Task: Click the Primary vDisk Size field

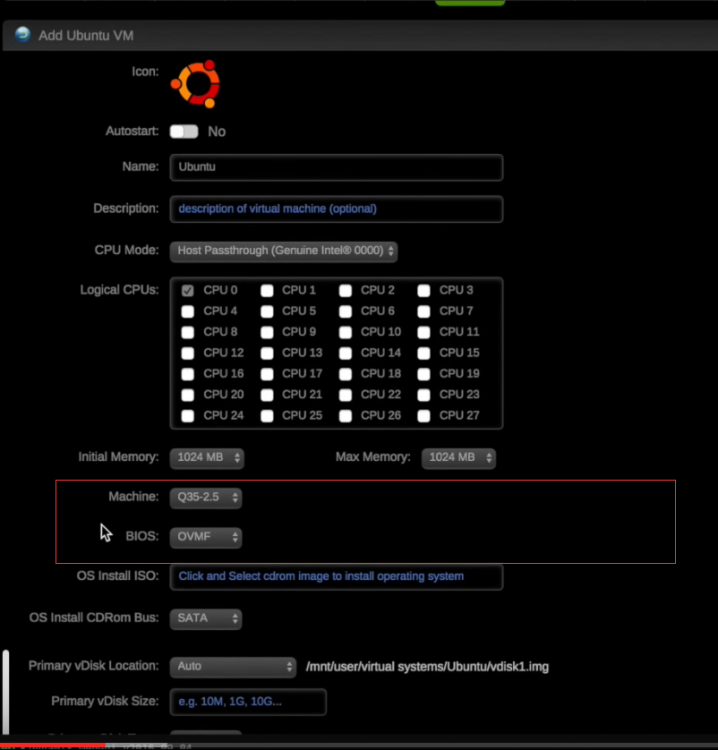Action: coord(248,702)
